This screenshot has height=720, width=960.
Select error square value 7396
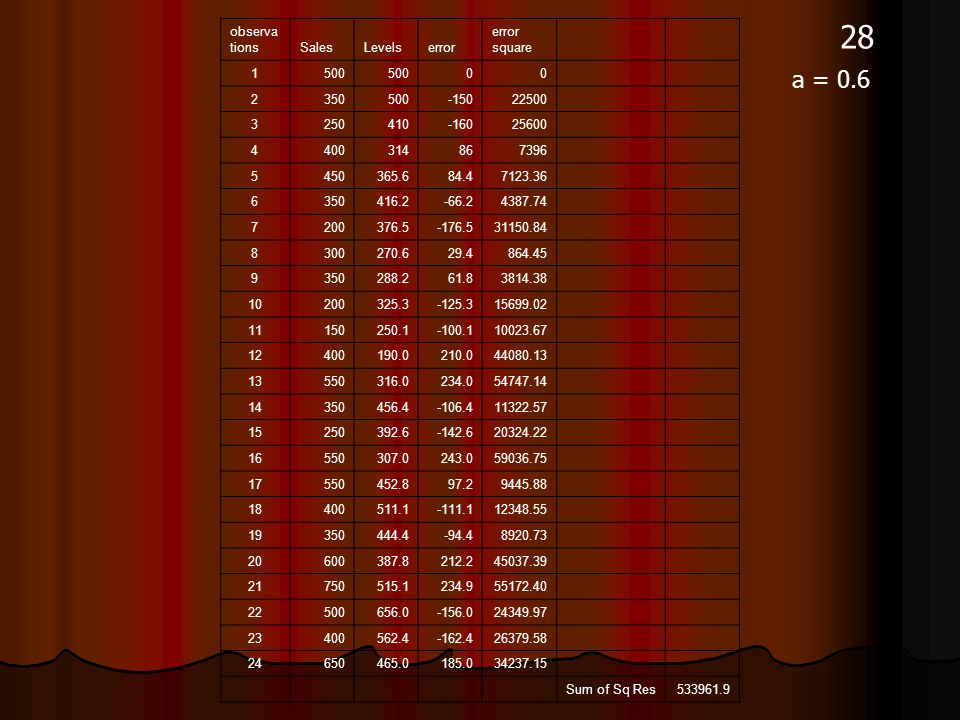point(532,151)
